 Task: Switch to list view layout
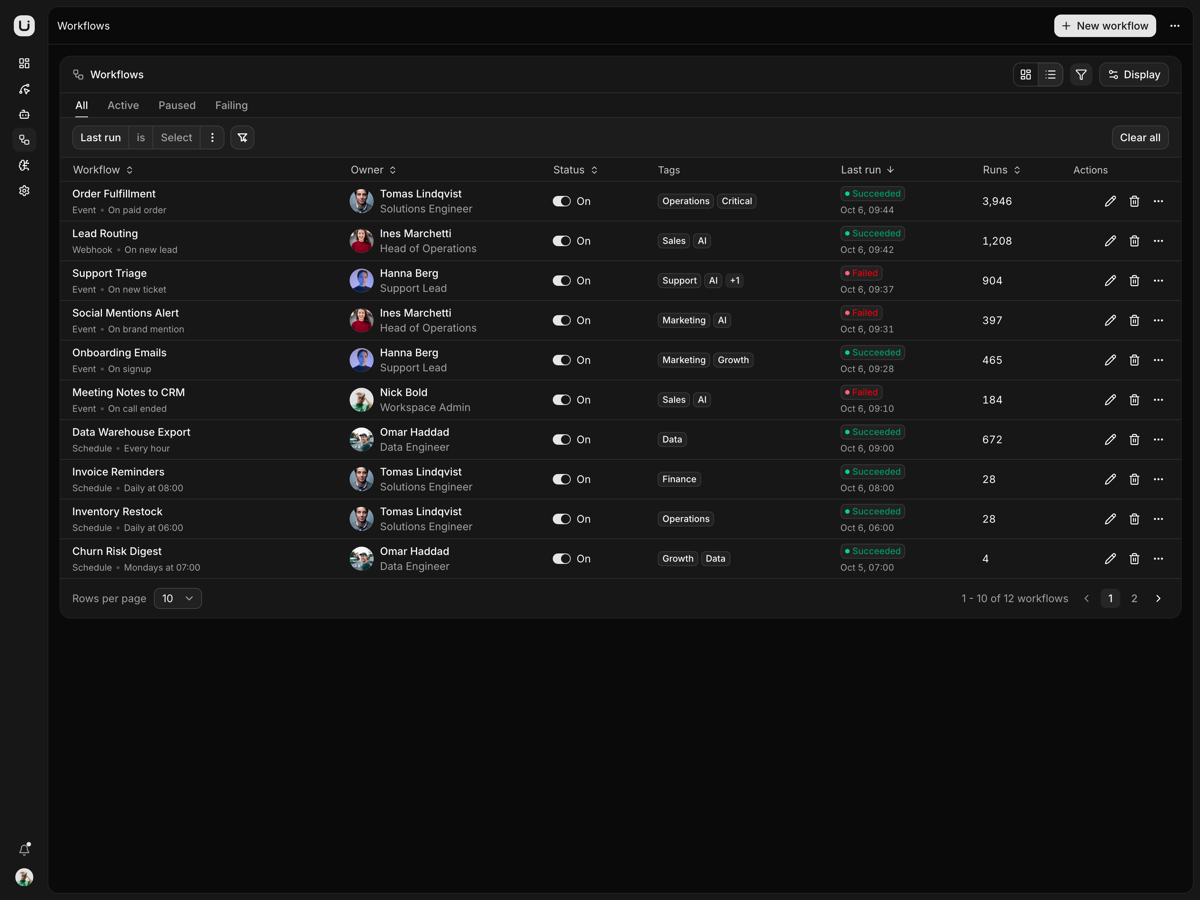[1051, 75]
